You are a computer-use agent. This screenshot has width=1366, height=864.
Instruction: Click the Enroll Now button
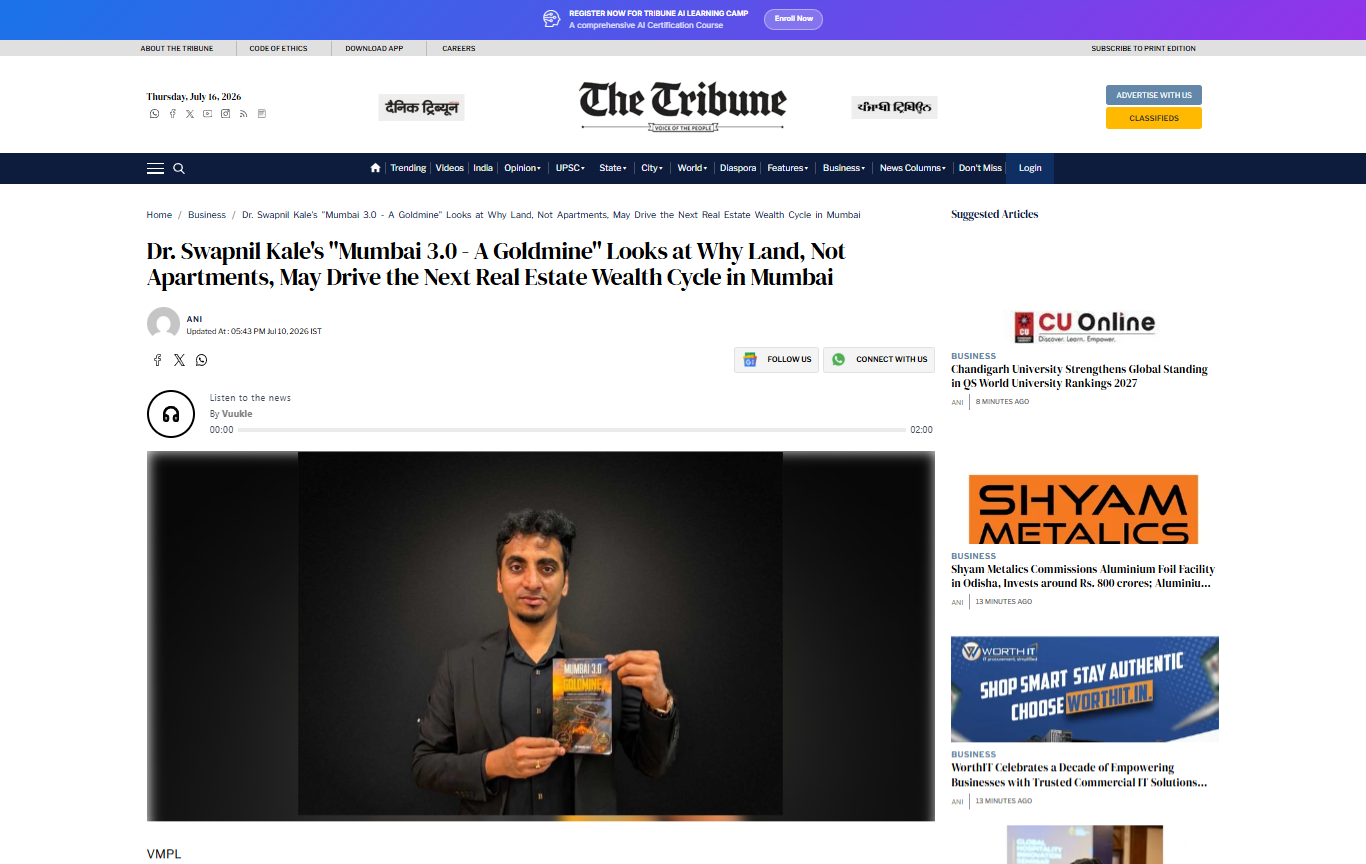click(793, 19)
